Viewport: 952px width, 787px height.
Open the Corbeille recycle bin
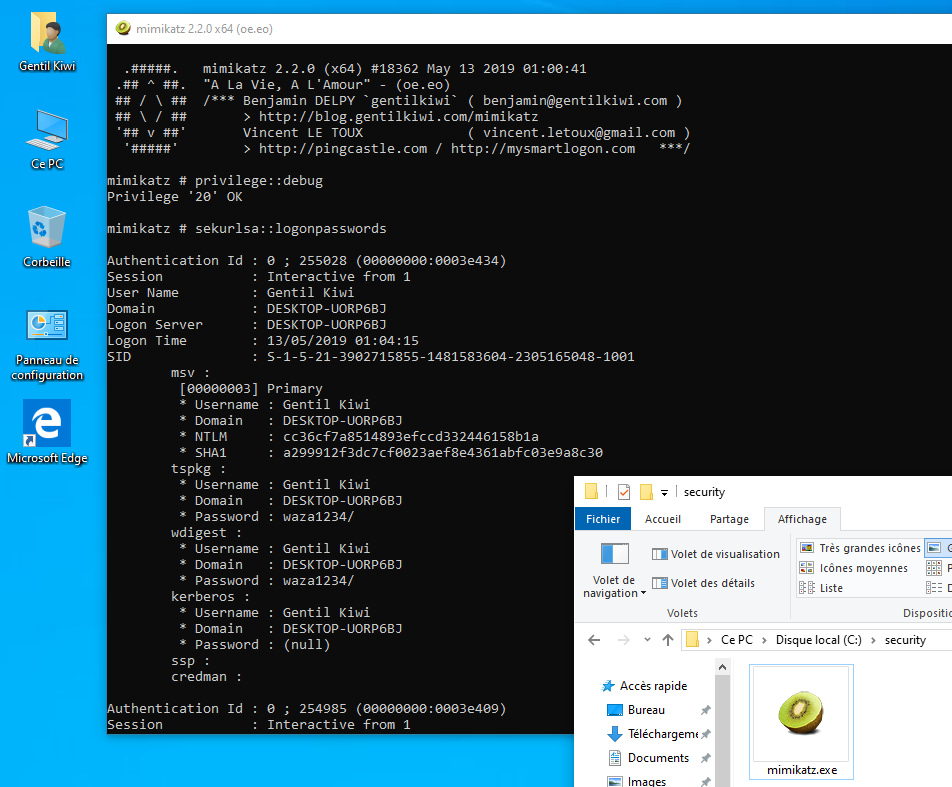point(47,237)
